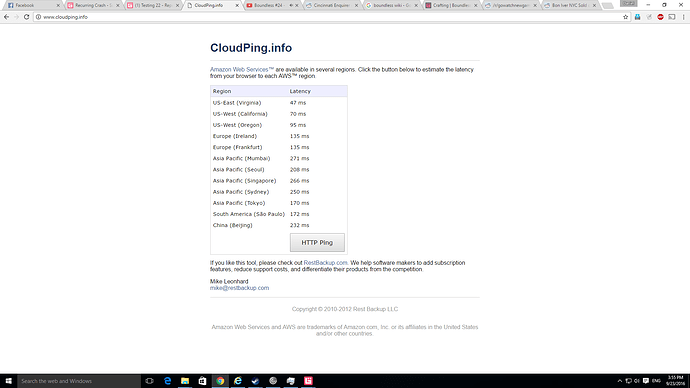Click the South America (São Paulo) region

click(x=249, y=214)
